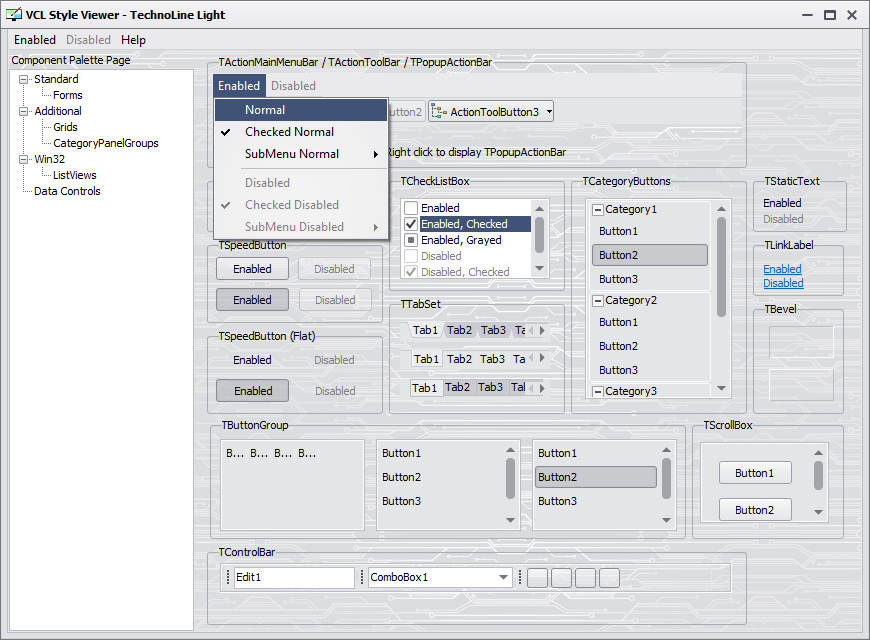Collapse the Win32 tree node

point(23,159)
